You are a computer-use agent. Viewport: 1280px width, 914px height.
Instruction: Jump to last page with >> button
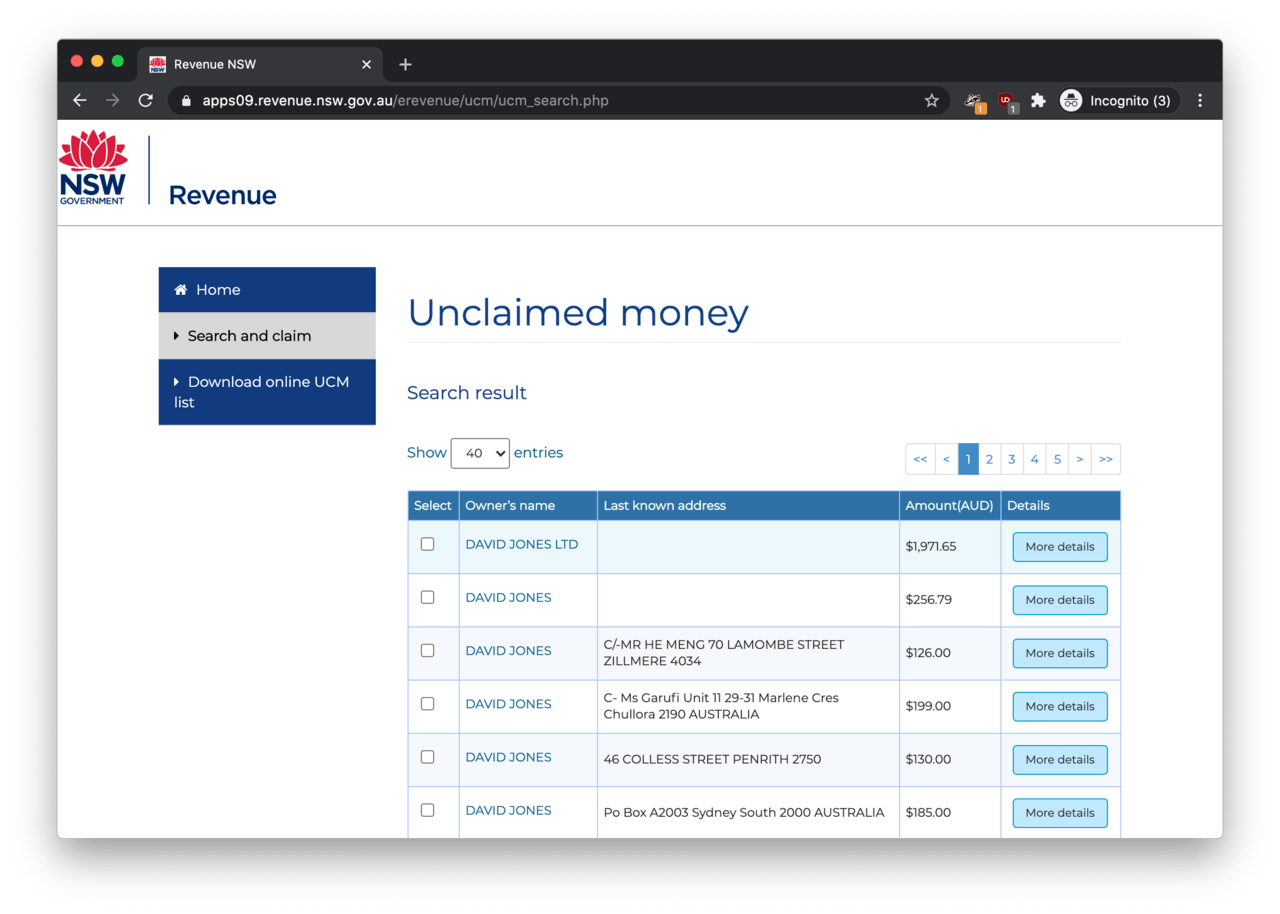1105,459
